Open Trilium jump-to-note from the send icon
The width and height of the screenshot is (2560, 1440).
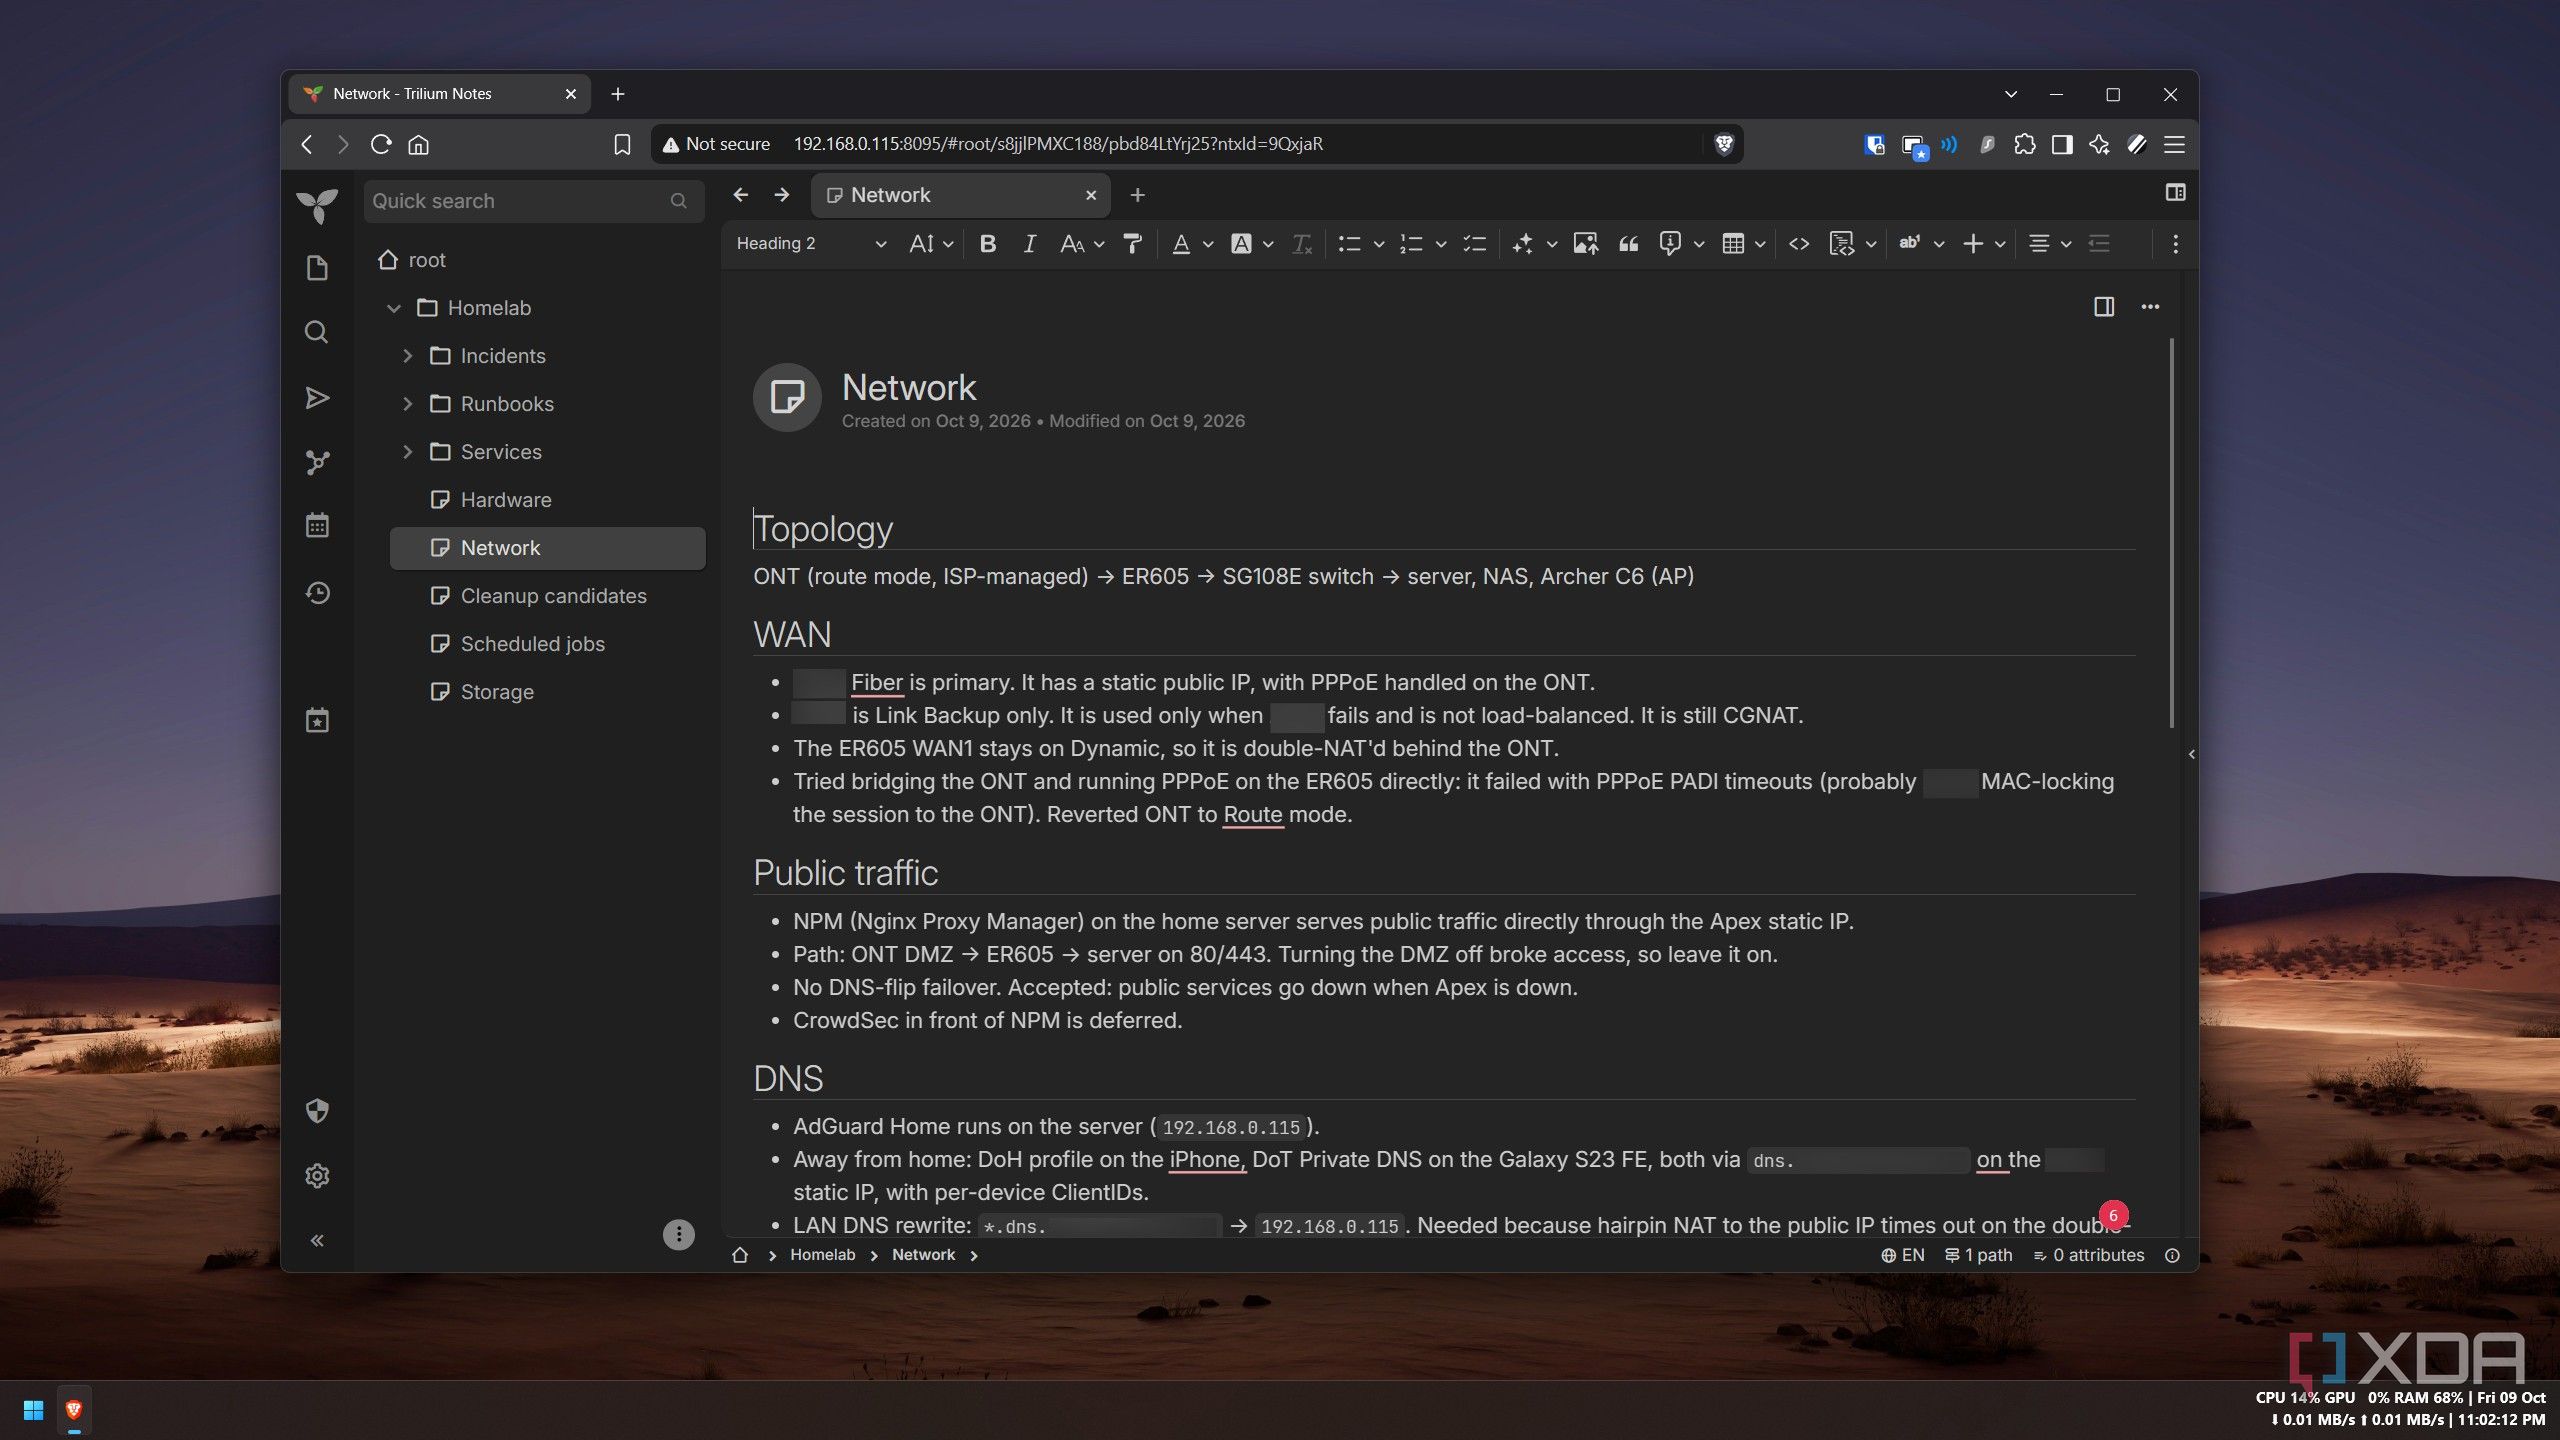coord(317,398)
